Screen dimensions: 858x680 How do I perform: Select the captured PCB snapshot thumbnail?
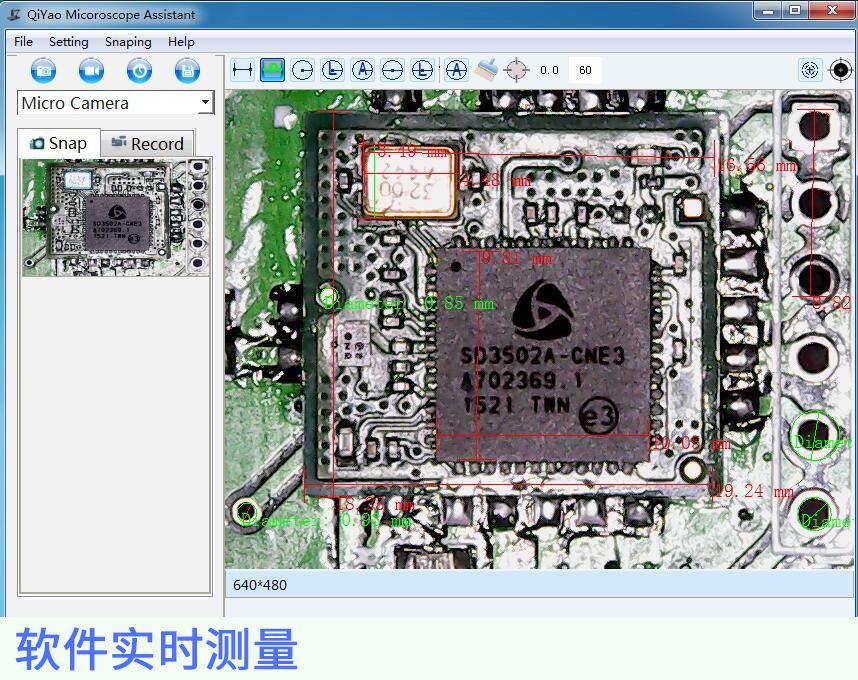(x=115, y=218)
